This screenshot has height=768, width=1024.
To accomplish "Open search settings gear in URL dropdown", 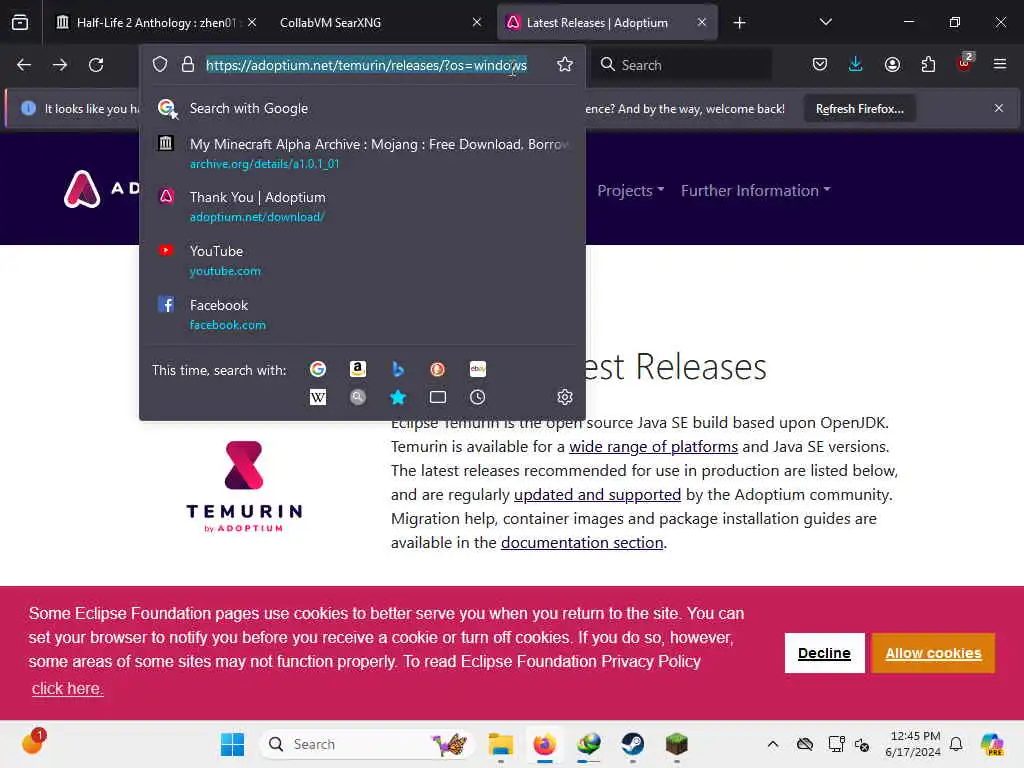I will 565,397.
